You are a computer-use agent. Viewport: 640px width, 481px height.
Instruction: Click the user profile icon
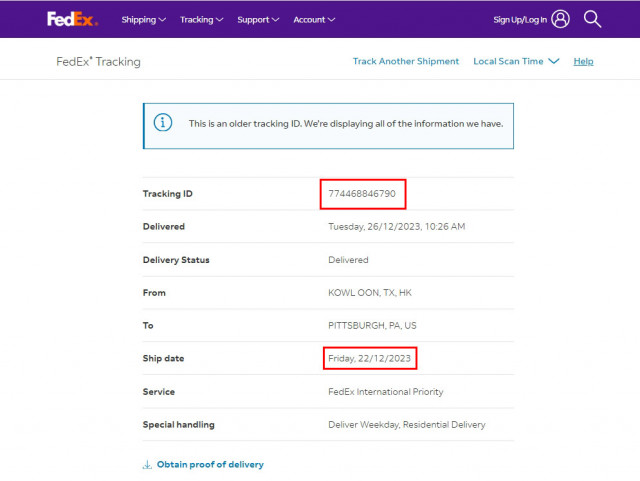(x=560, y=19)
